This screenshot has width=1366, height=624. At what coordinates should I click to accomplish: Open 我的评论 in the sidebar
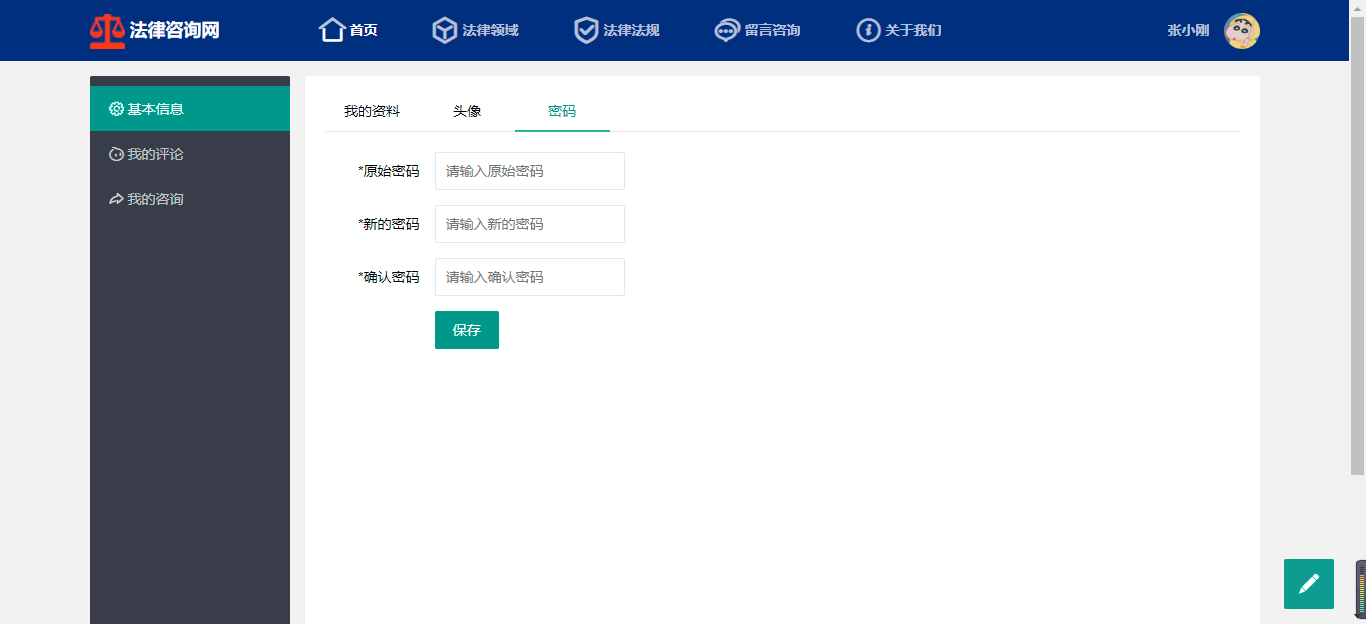pyautogui.click(x=190, y=154)
